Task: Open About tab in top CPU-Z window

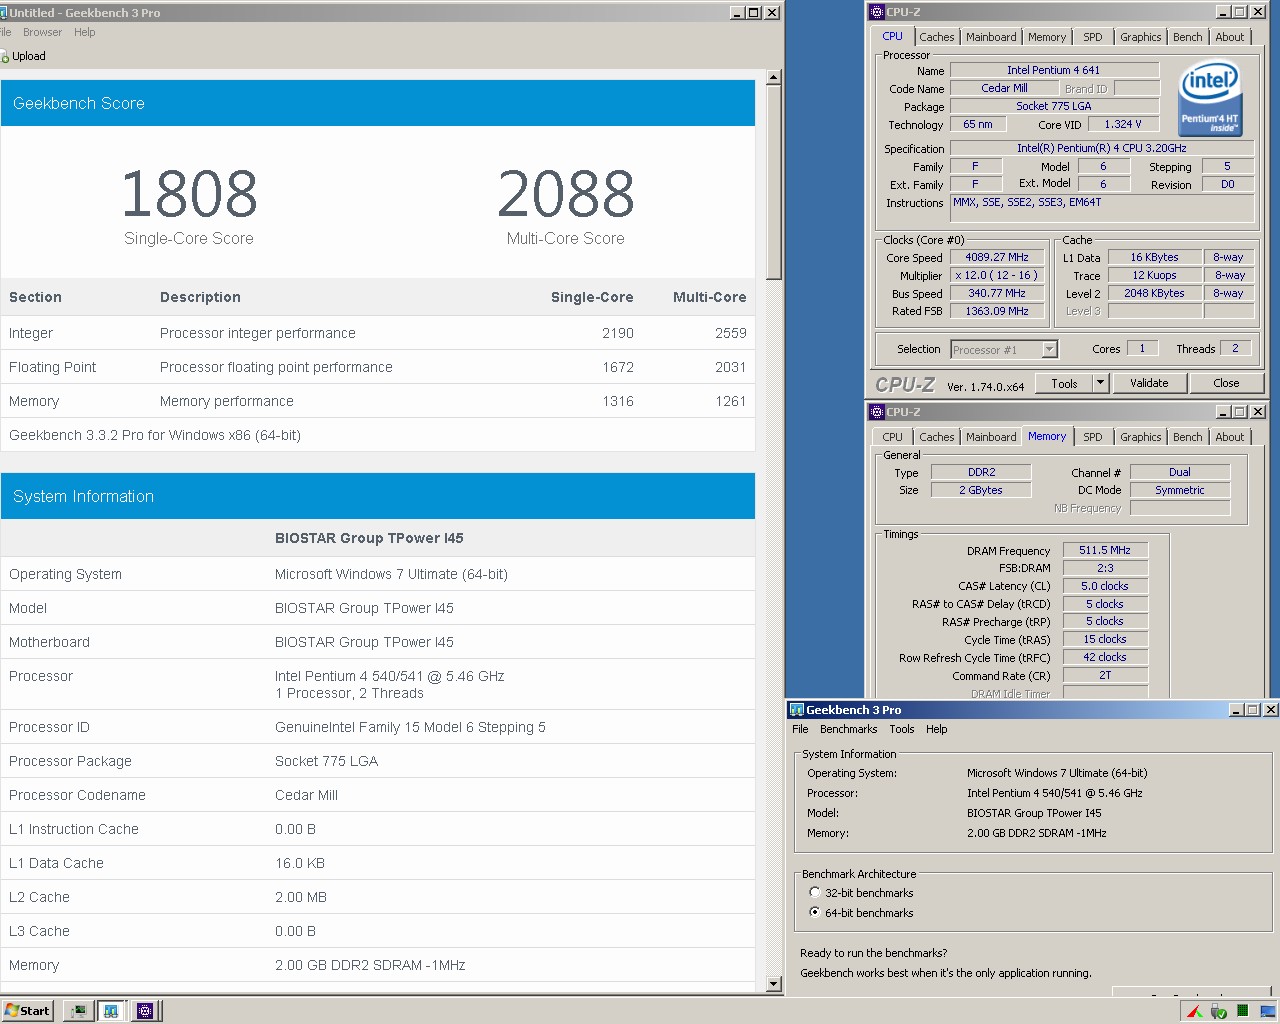Action: pyautogui.click(x=1230, y=37)
